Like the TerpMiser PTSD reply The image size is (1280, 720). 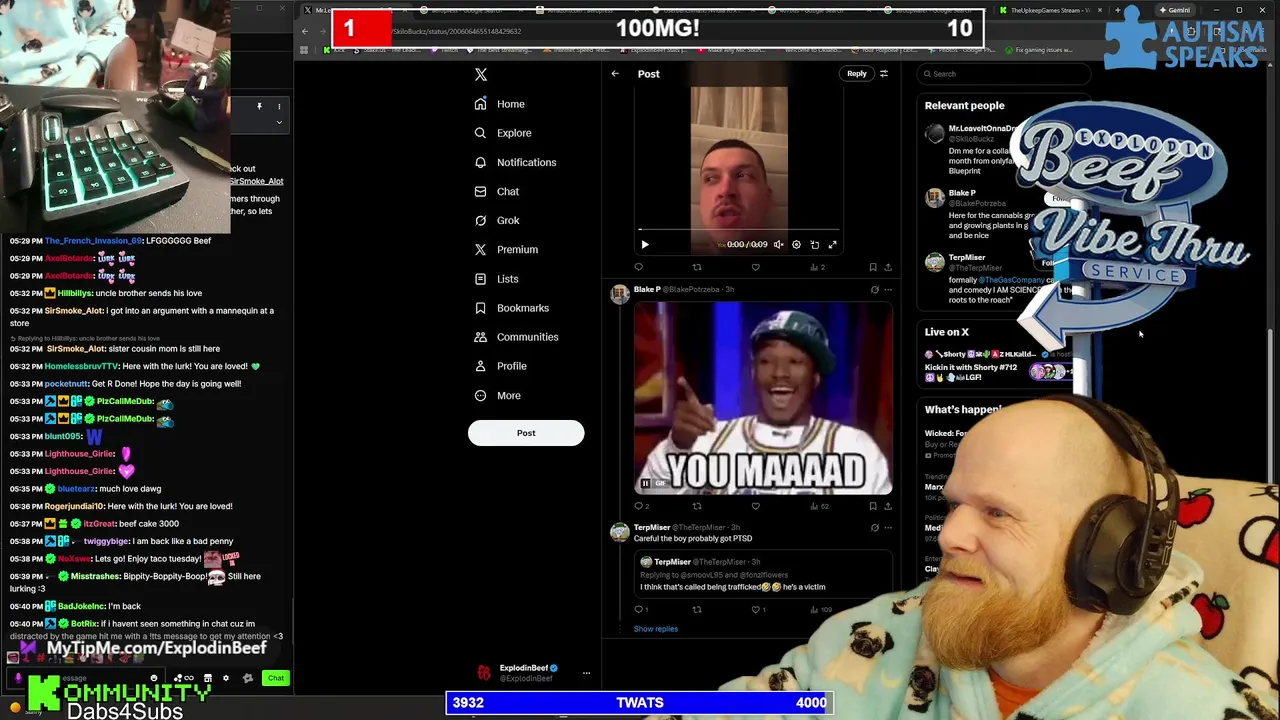(x=758, y=609)
